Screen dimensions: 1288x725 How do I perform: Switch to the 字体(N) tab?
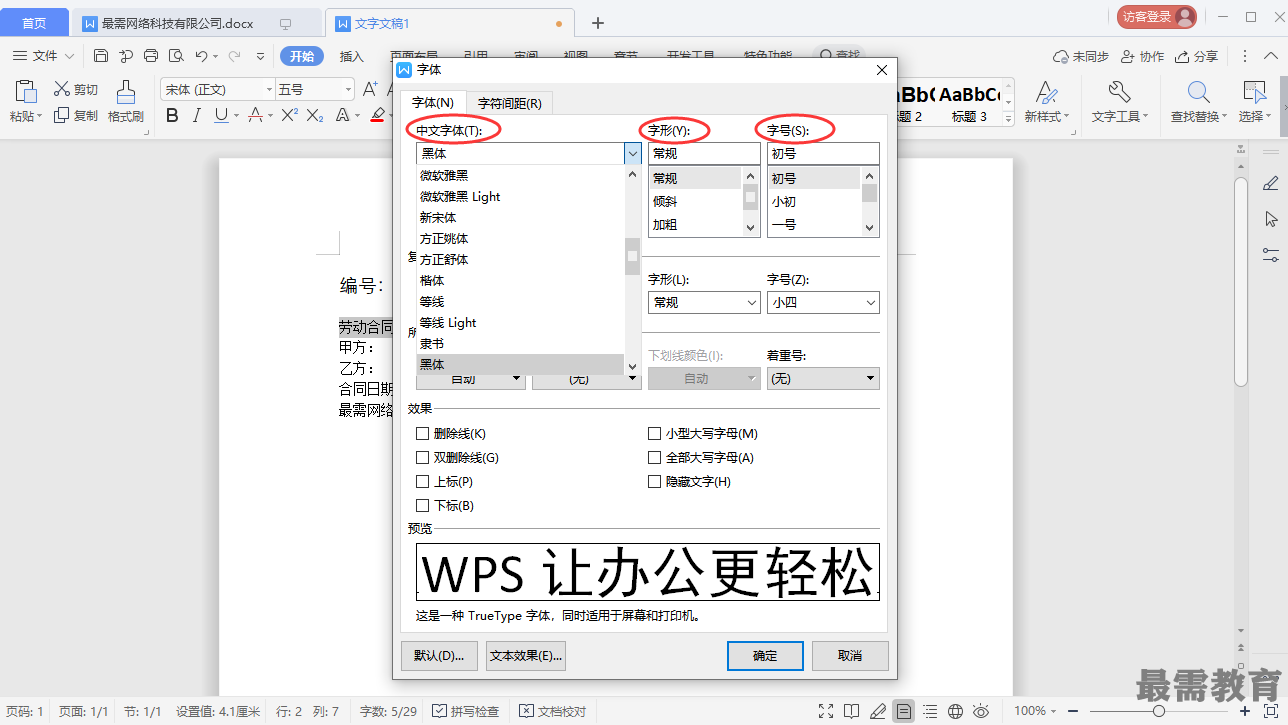433,103
